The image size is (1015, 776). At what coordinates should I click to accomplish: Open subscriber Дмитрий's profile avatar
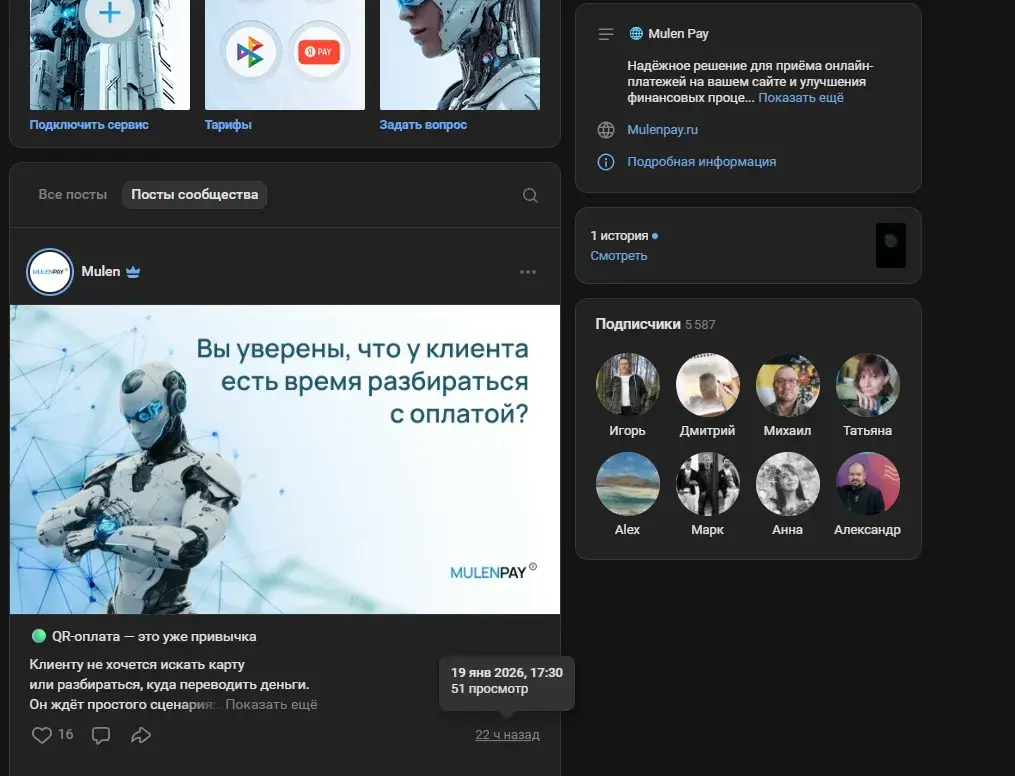pos(707,384)
